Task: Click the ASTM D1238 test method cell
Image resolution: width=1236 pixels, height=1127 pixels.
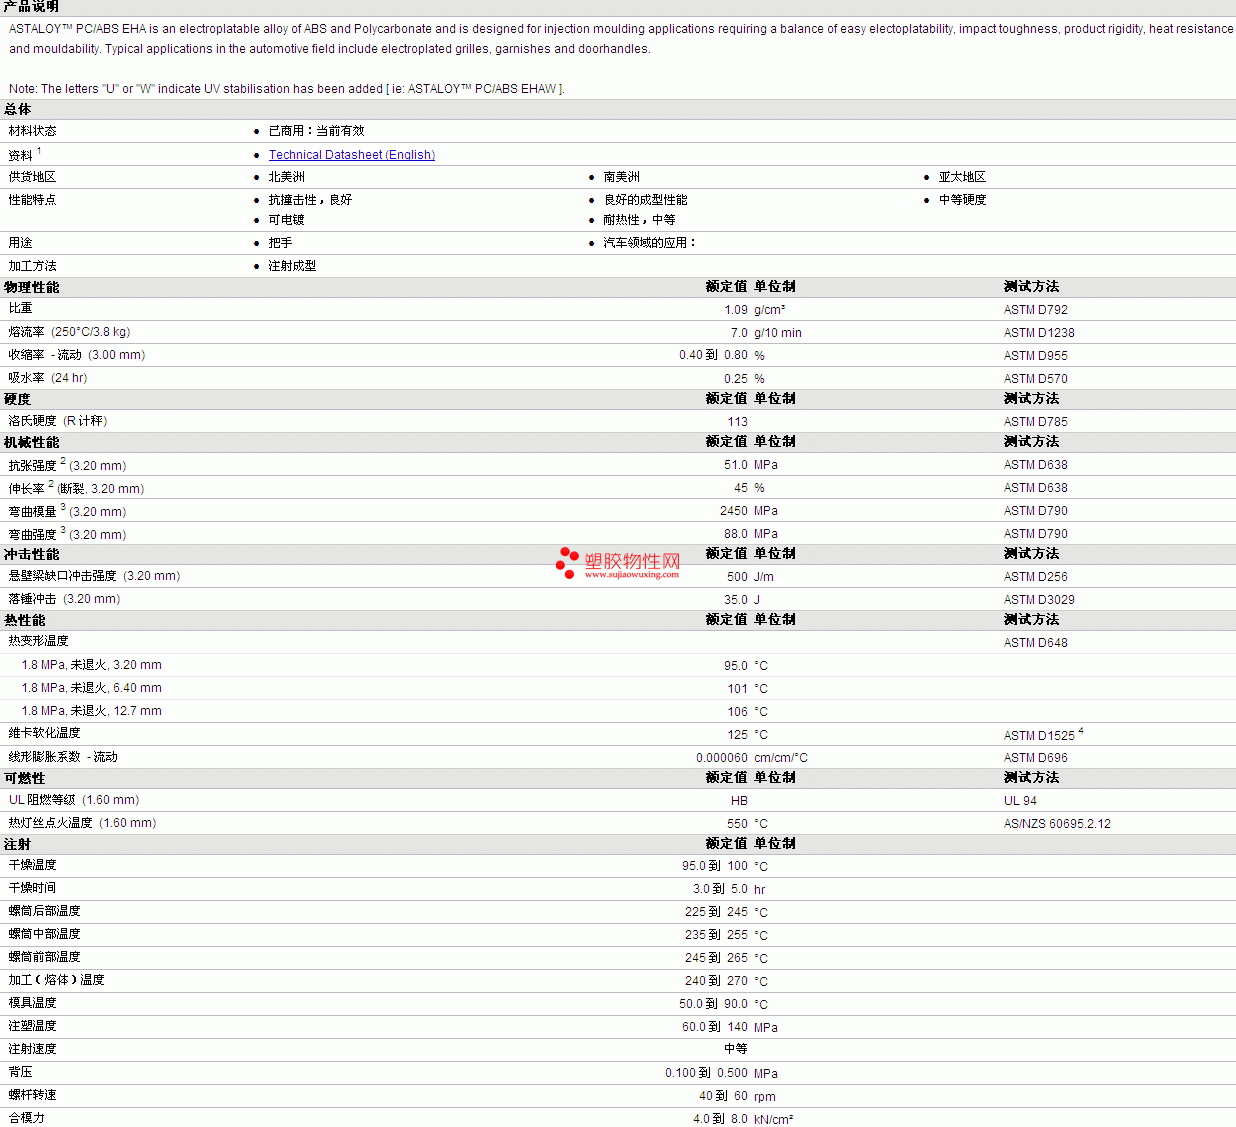Action: [x=1039, y=333]
